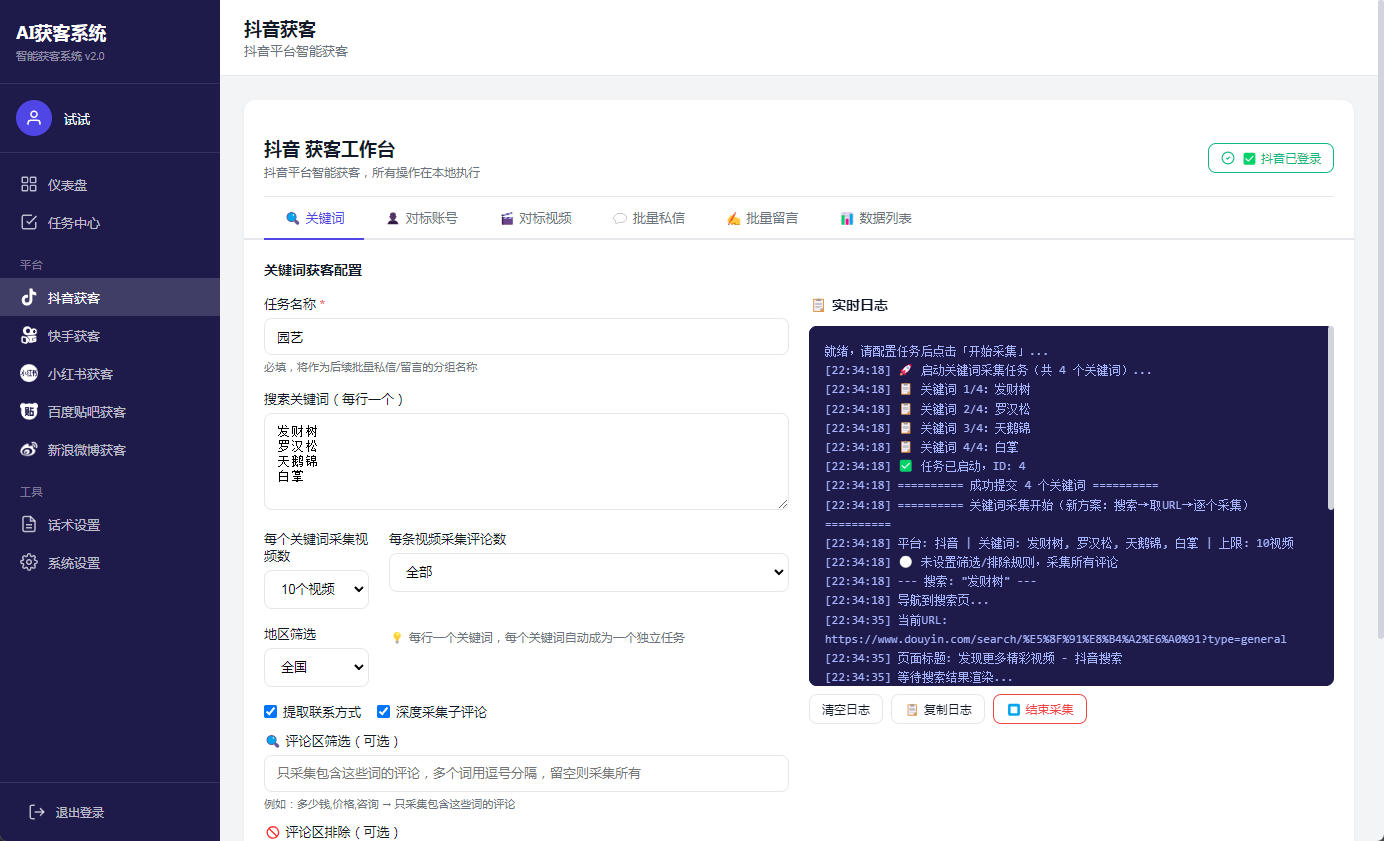Click the 复制日志 button
Image resolution: width=1384 pixels, height=841 pixels.
point(938,709)
